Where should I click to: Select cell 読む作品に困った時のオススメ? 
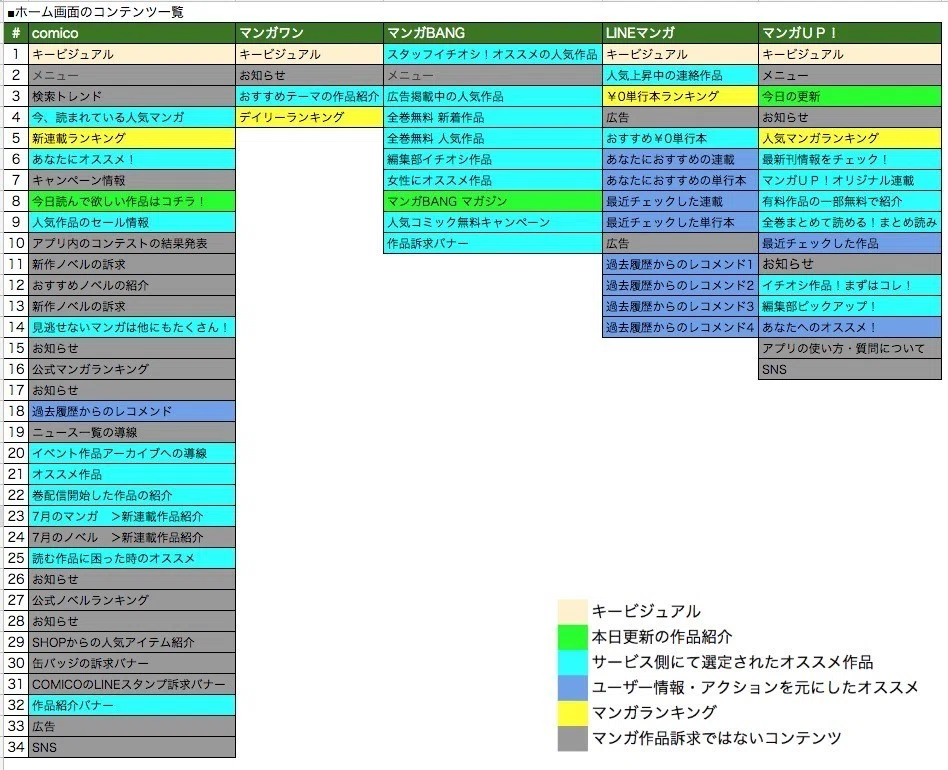tap(132, 558)
